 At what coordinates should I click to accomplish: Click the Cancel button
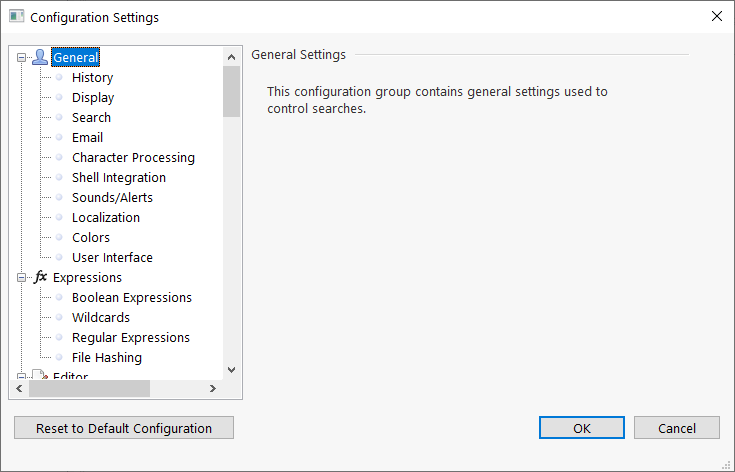(677, 428)
